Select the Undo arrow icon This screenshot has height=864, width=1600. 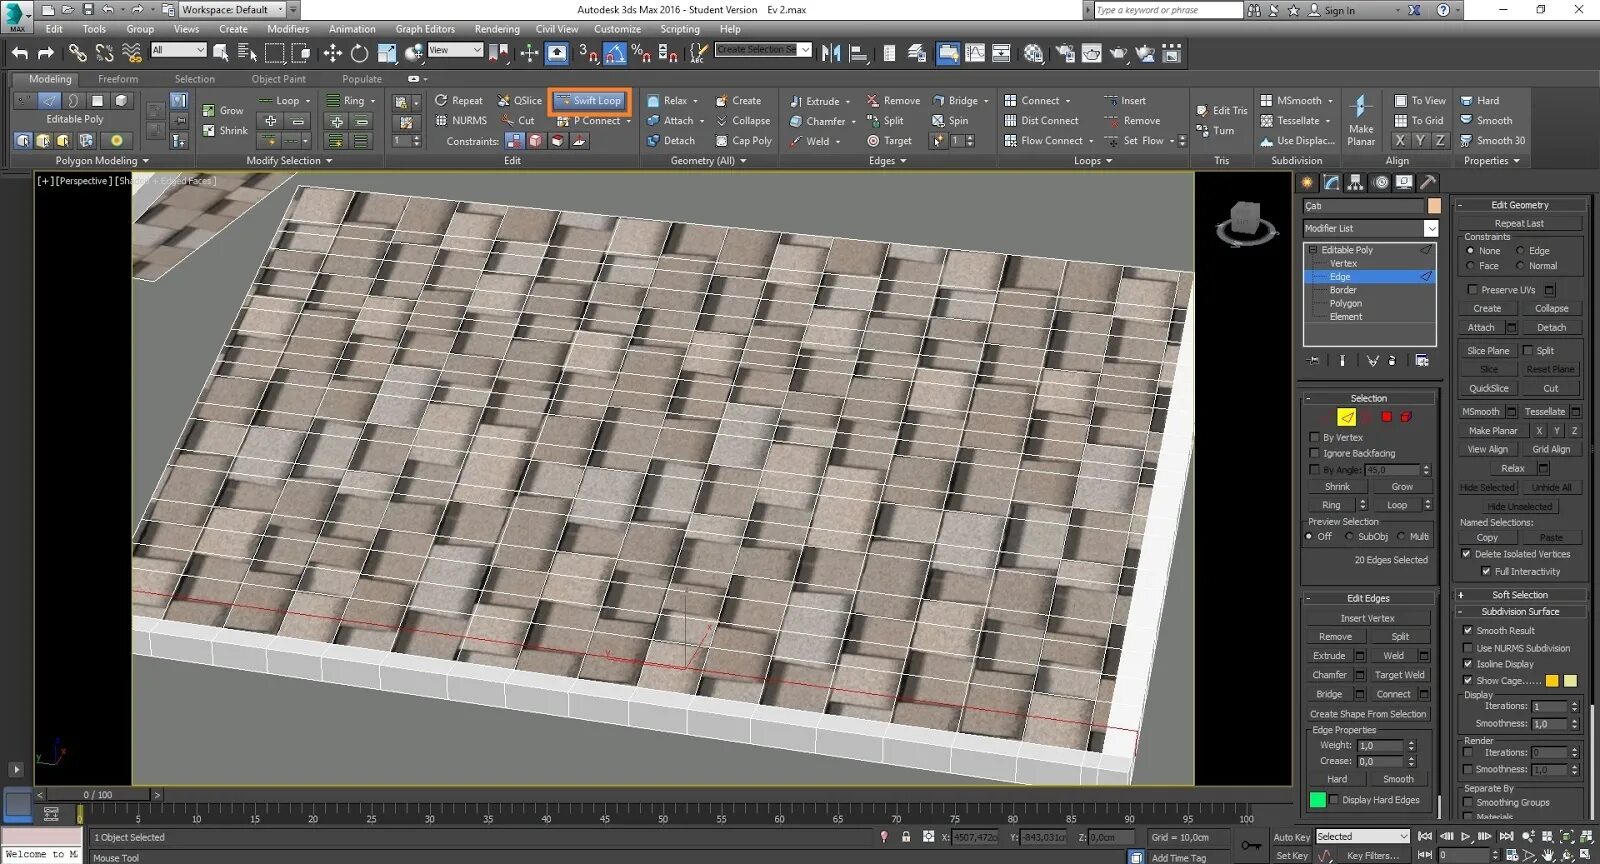tap(20, 53)
